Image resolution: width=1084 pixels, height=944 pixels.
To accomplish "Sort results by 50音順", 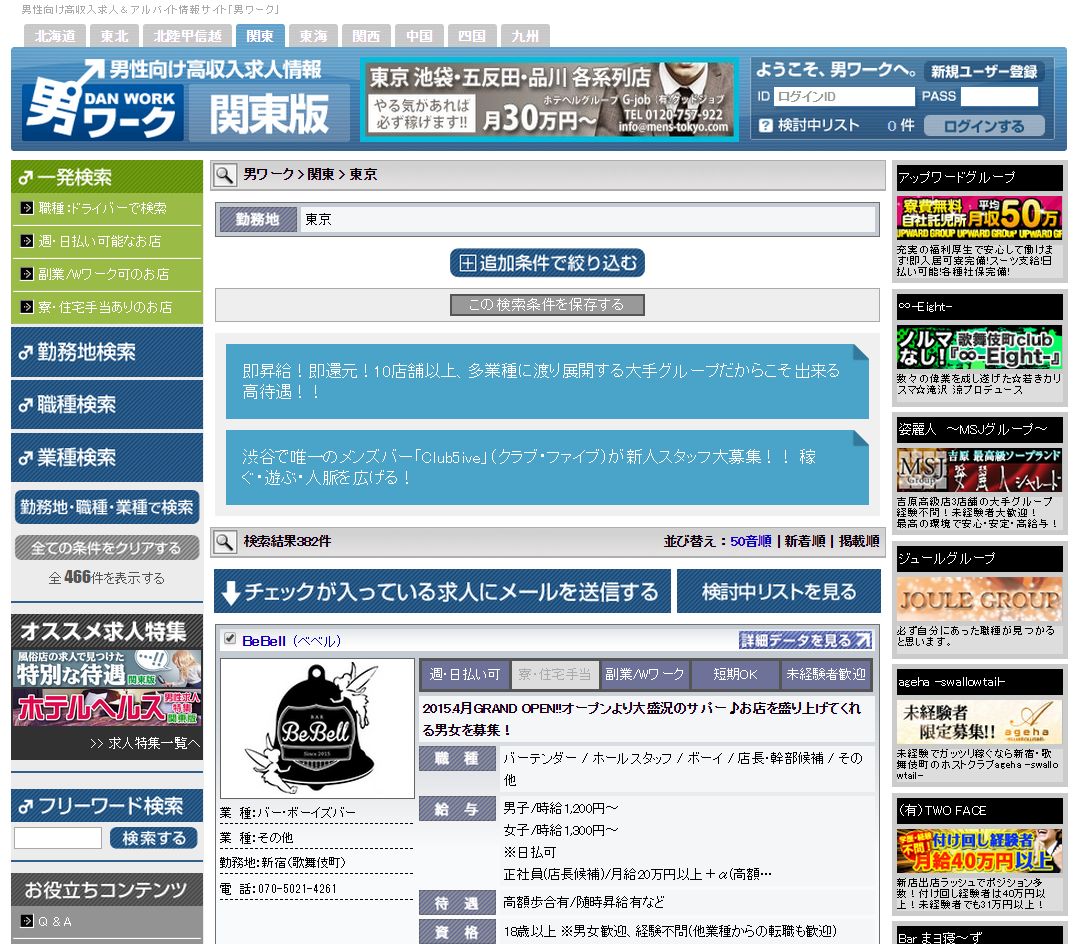I will click(x=751, y=542).
